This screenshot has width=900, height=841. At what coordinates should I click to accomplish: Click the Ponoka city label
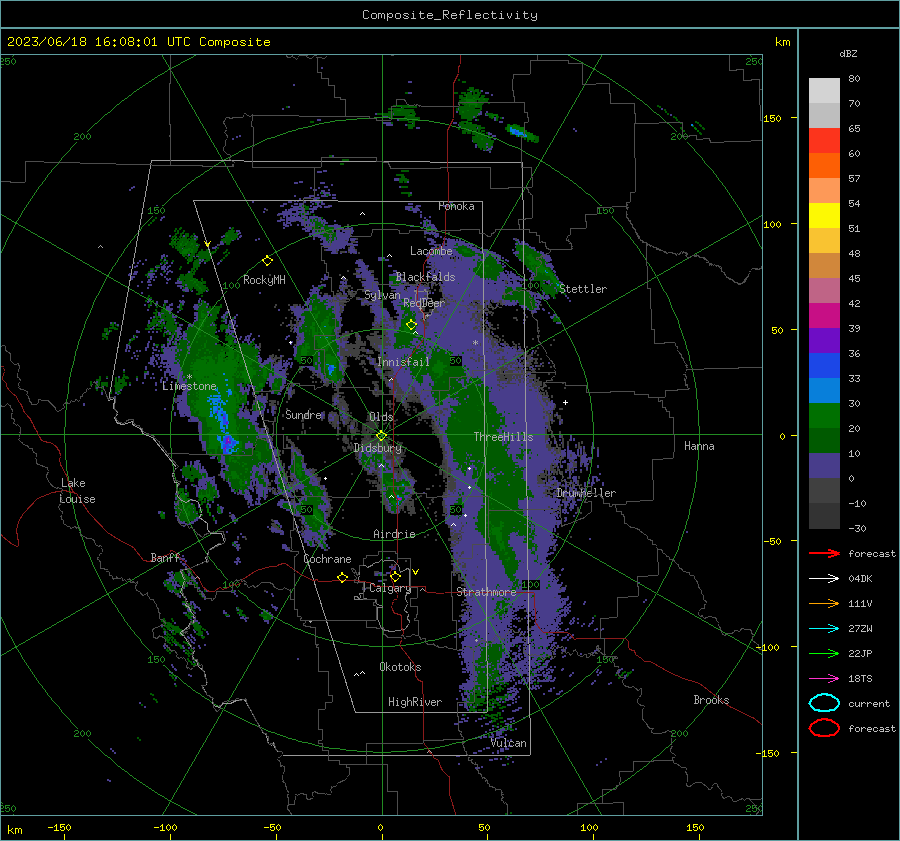tap(456, 206)
